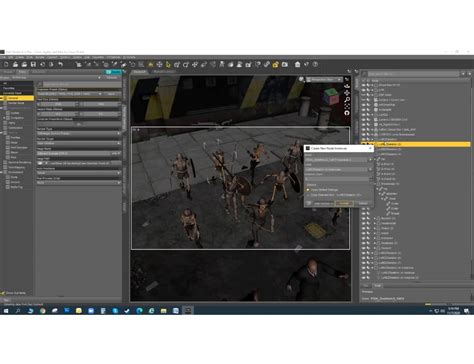The image size is (474, 364).
Task: Click the colored view cube in viewport
Action: click(x=331, y=96)
